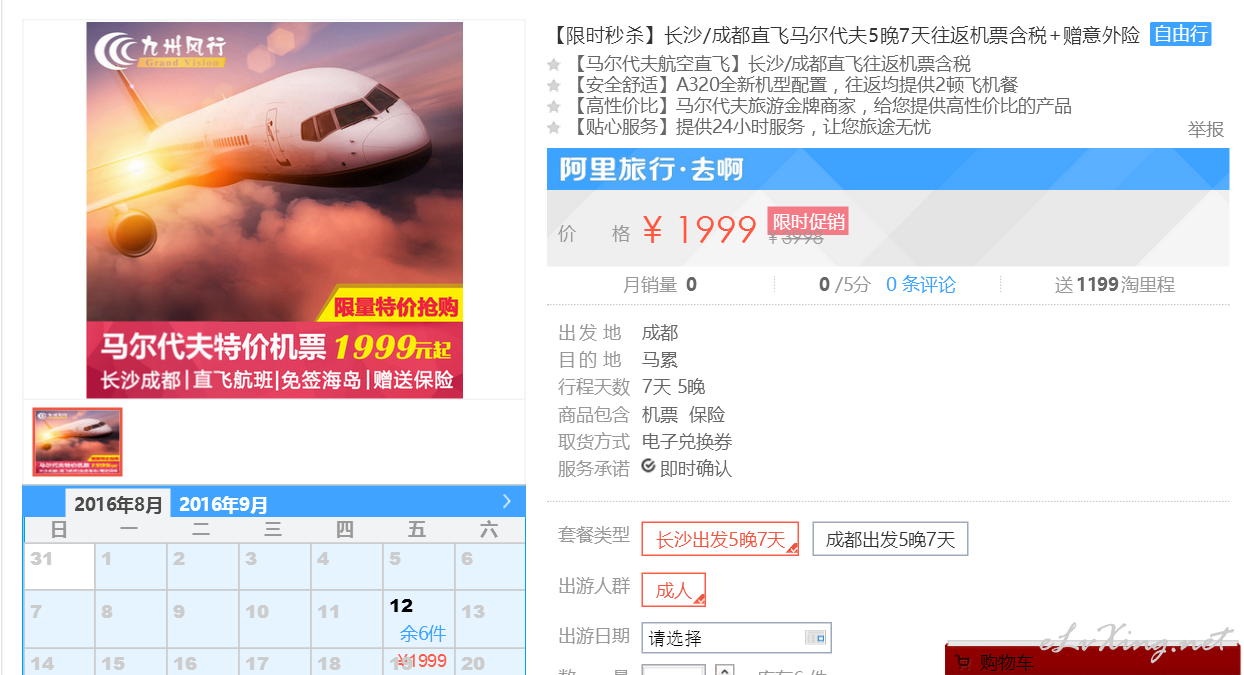
Task: Click the next month arrow on calendar
Action: pyautogui.click(x=507, y=501)
